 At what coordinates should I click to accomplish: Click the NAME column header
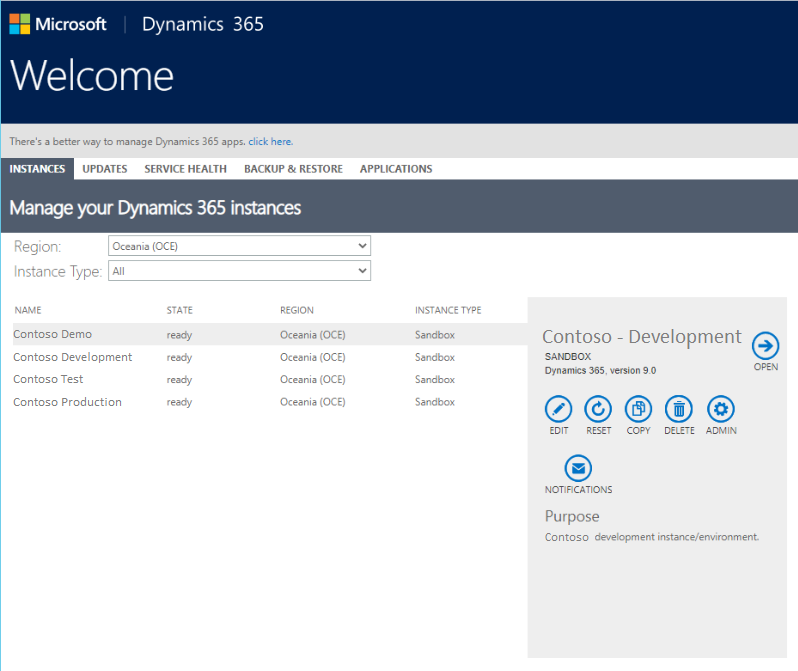28,310
